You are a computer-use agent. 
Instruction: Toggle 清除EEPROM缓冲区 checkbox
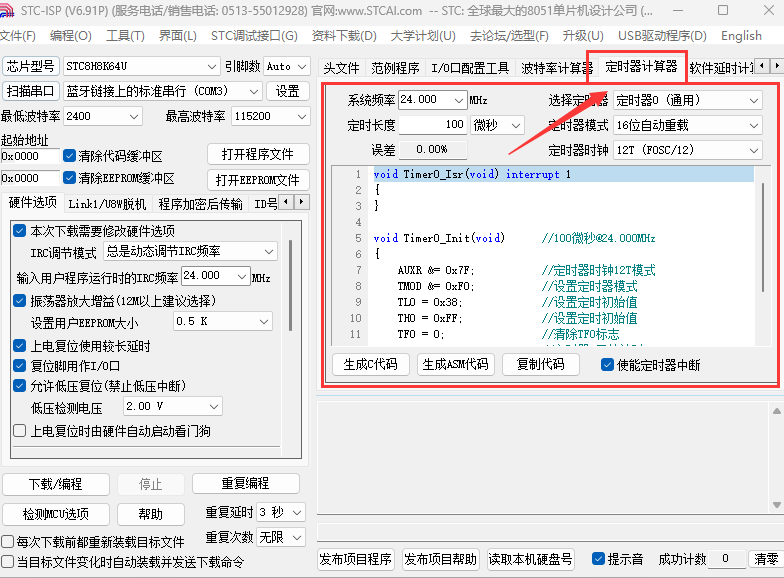(70, 178)
